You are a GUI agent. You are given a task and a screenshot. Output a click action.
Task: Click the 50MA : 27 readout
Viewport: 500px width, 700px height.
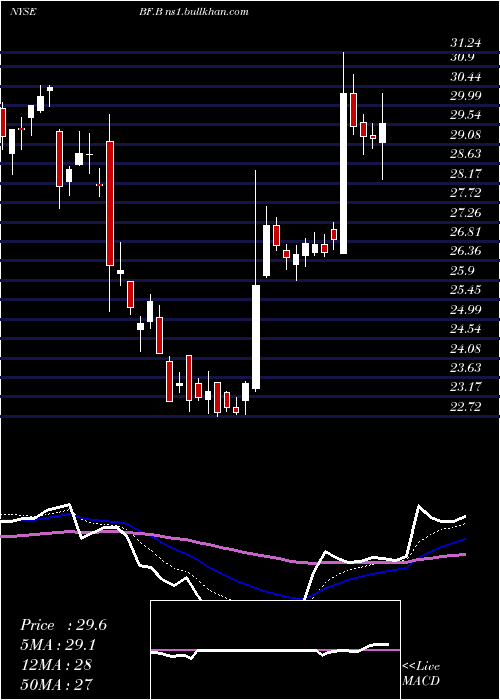pos(57,684)
